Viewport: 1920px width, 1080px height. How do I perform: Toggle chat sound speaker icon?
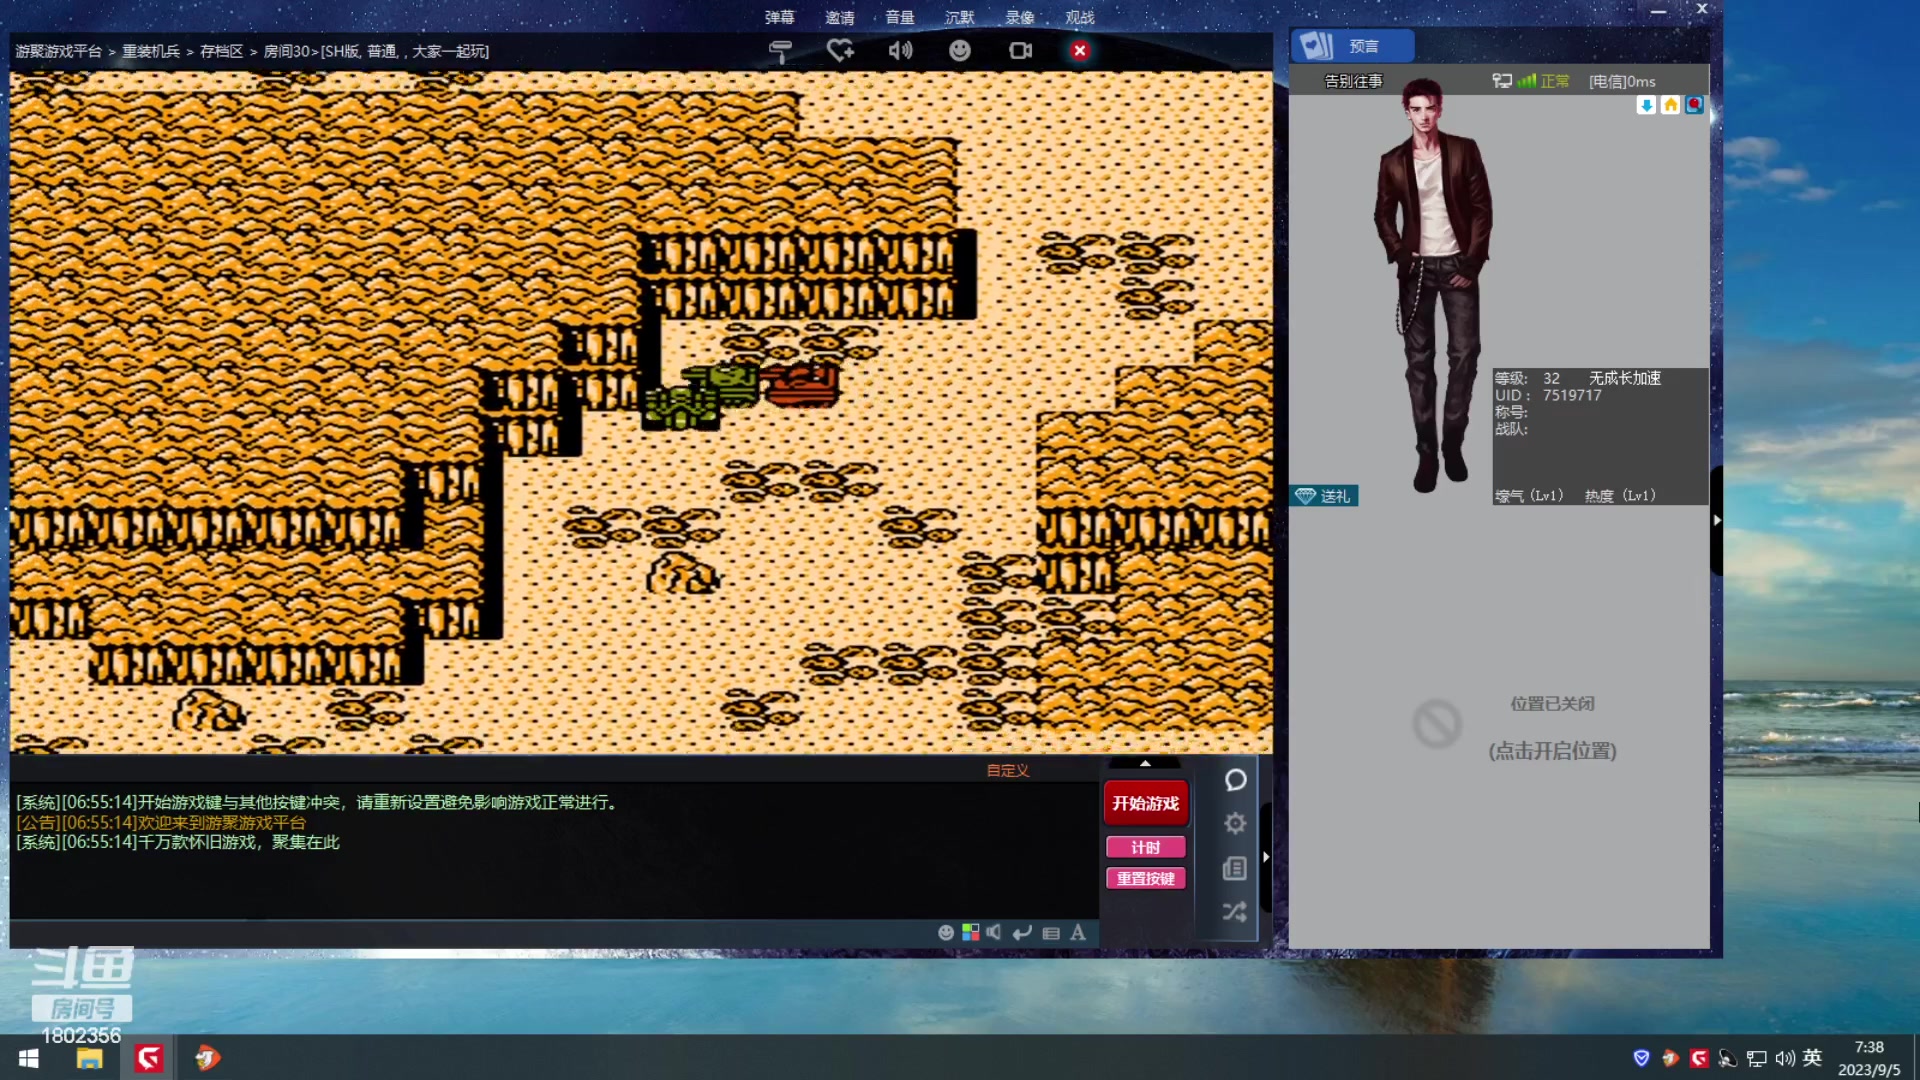(994, 933)
